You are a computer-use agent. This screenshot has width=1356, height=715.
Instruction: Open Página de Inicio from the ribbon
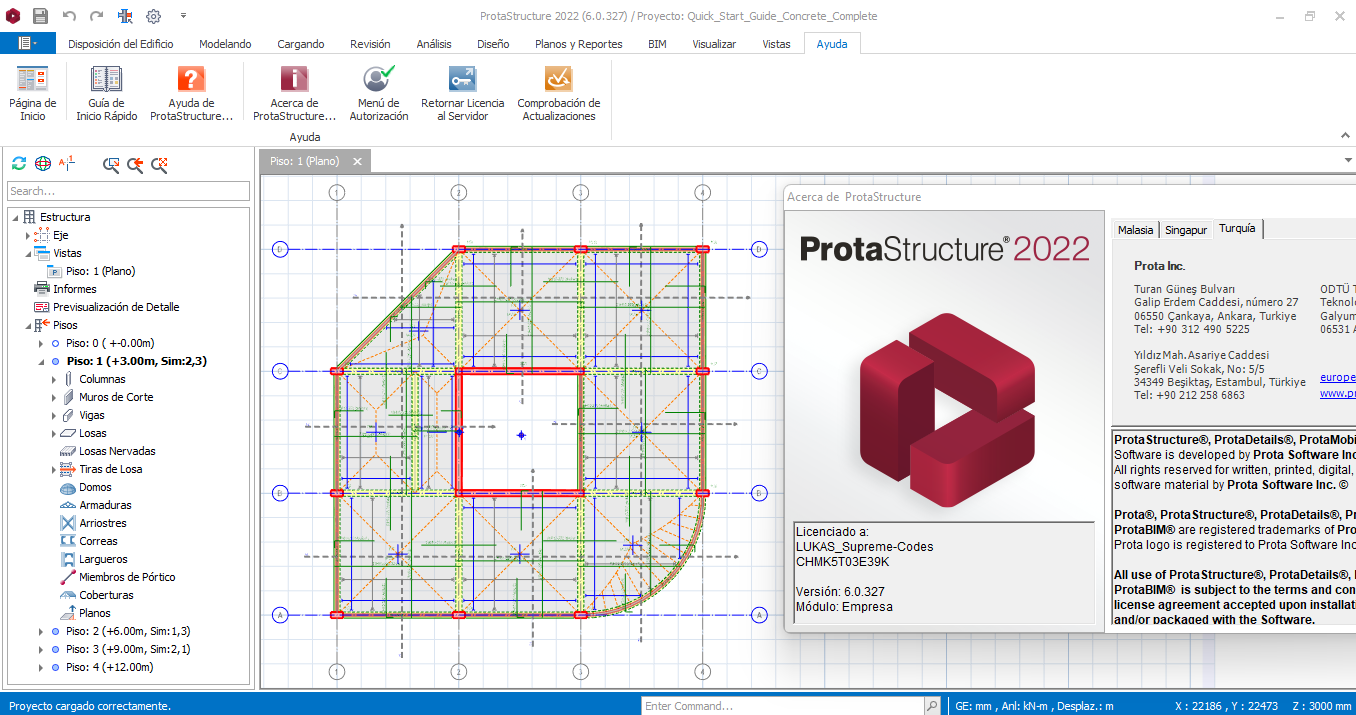coord(33,94)
